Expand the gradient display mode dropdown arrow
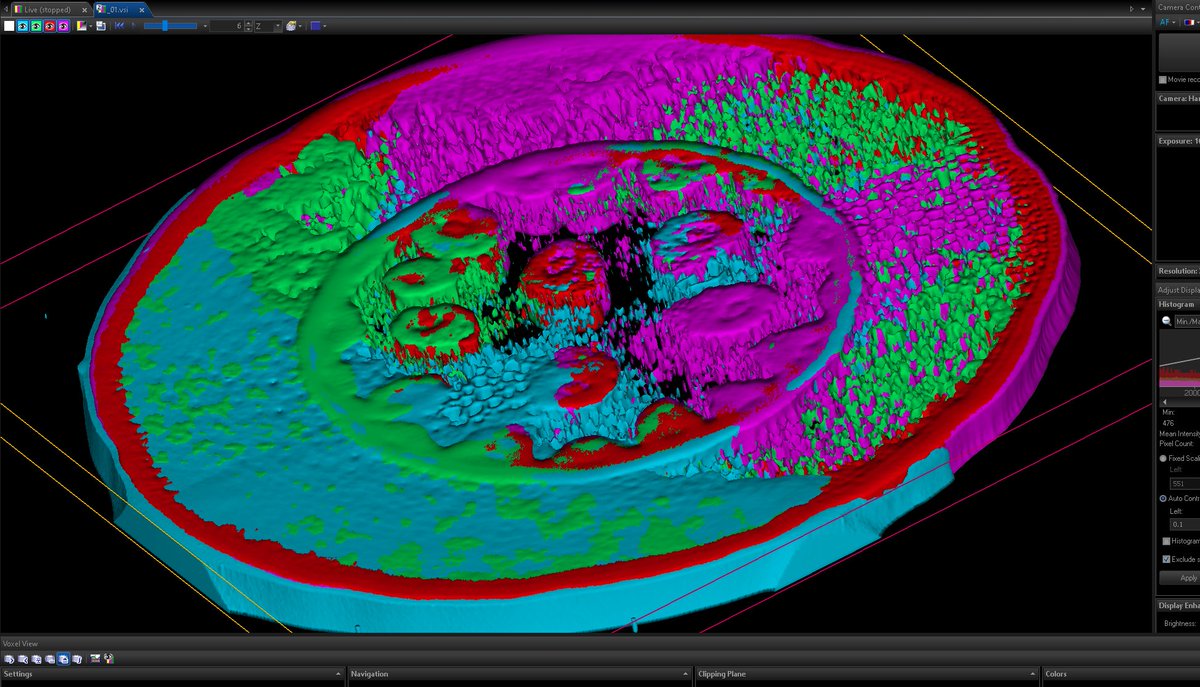The height and width of the screenshot is (687, 1200). (90, 26)
